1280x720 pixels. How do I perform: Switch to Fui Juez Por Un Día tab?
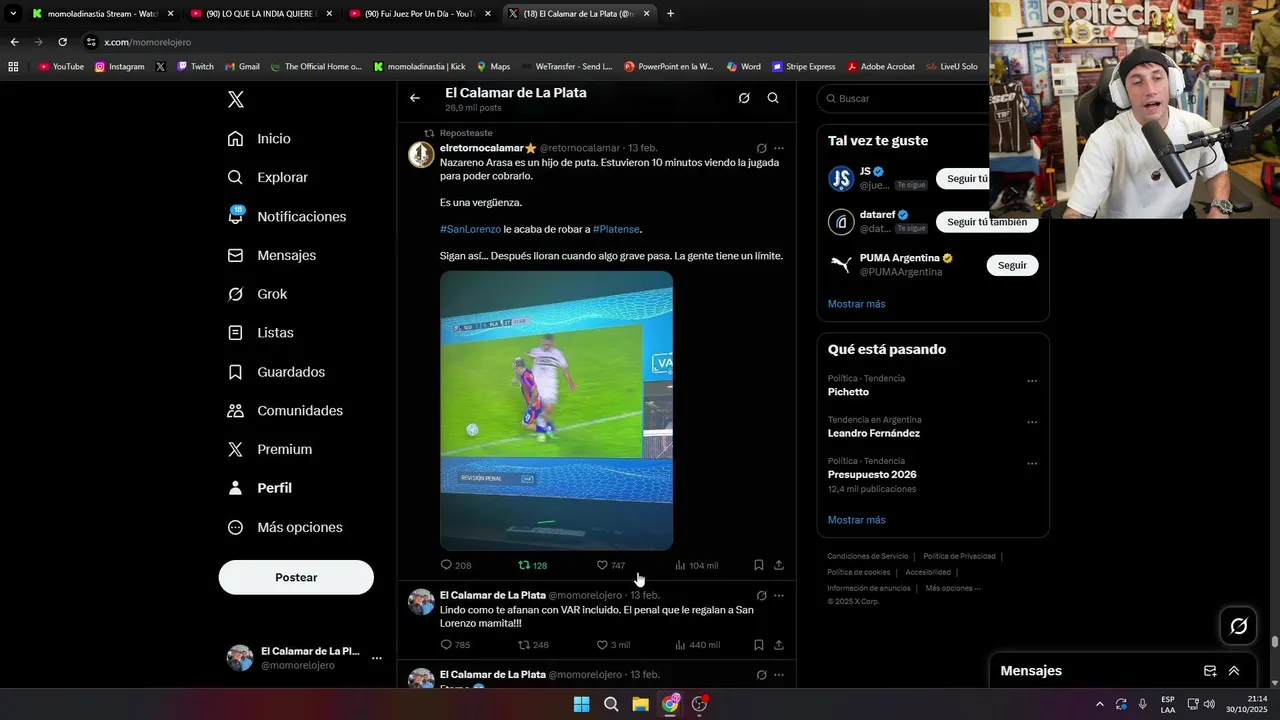420,14
